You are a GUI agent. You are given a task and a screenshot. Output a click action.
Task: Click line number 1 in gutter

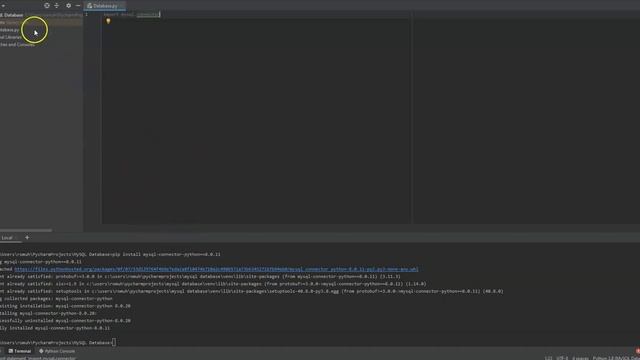coord(86,14)
